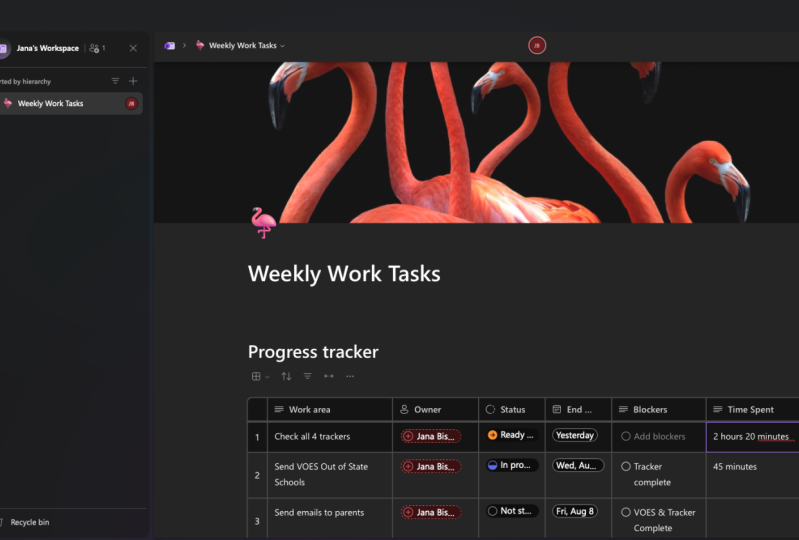Click the lines icon in Blockers header

(x=623, y=410)
